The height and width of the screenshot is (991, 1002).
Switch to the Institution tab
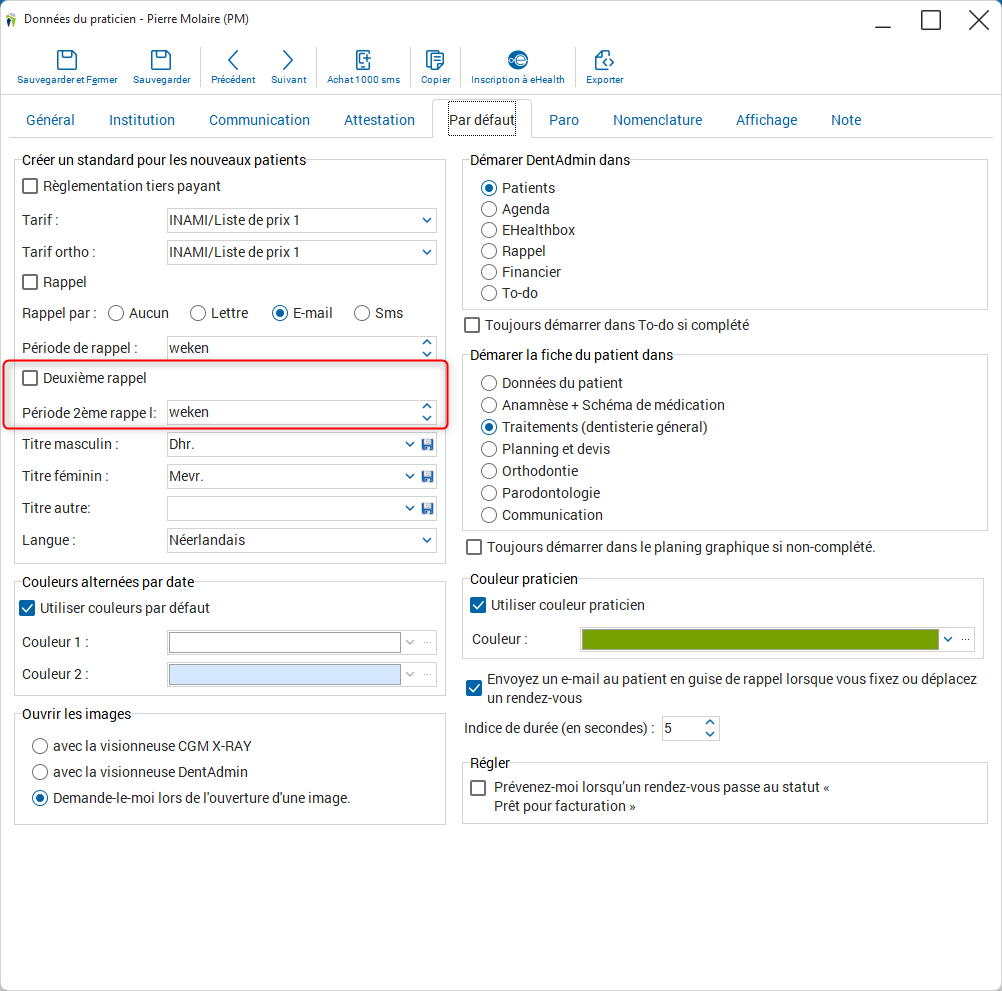pos(142,120)
